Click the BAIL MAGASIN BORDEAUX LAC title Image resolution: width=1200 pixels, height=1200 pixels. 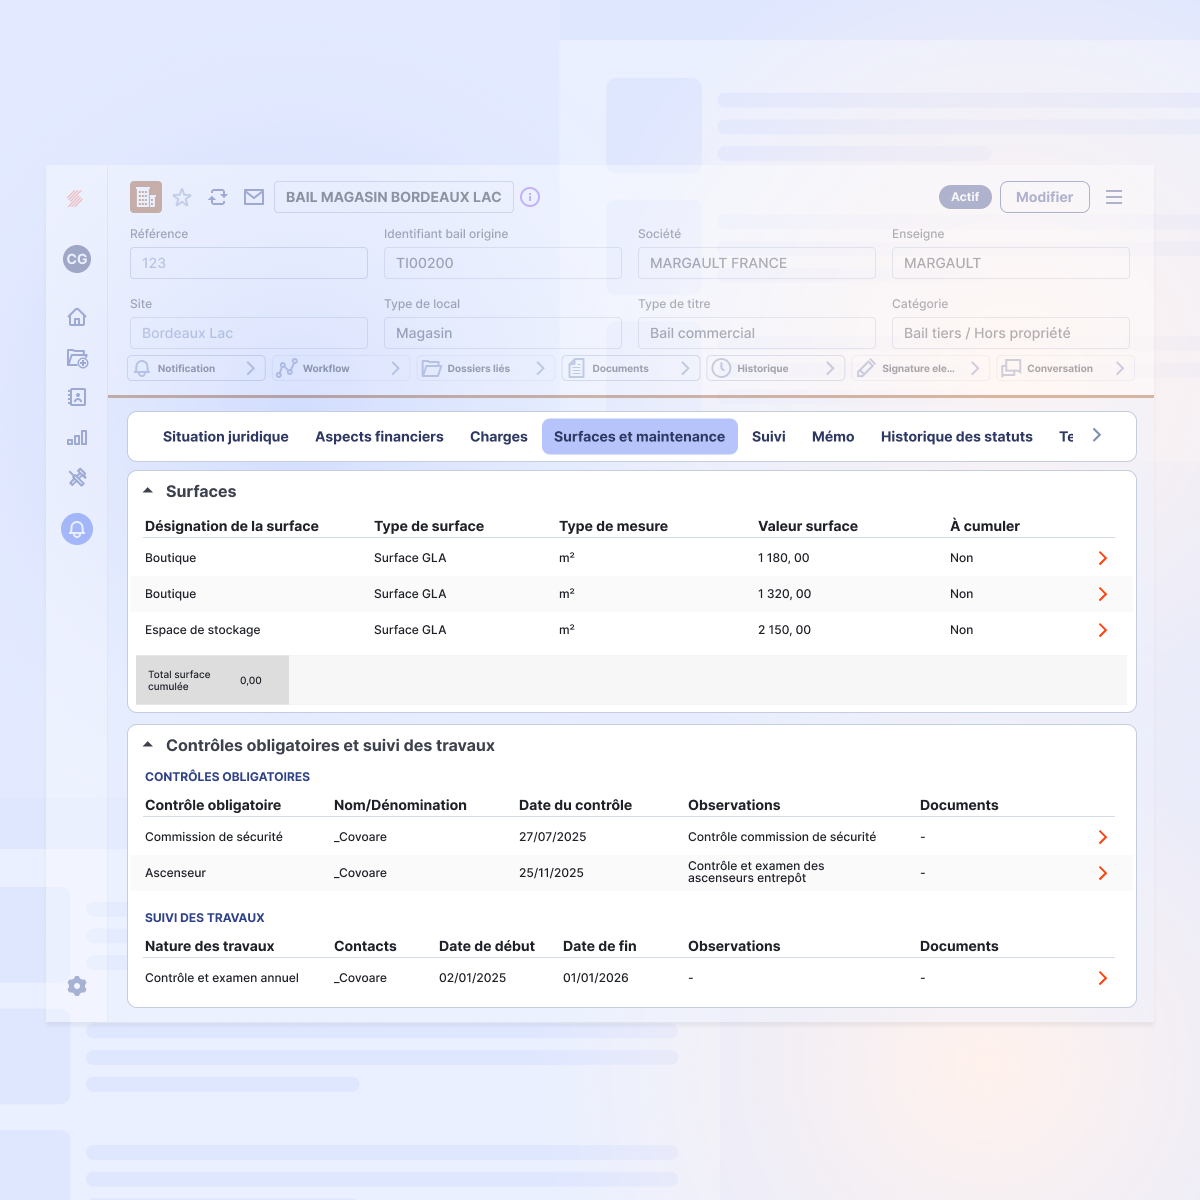click(394, 197)
